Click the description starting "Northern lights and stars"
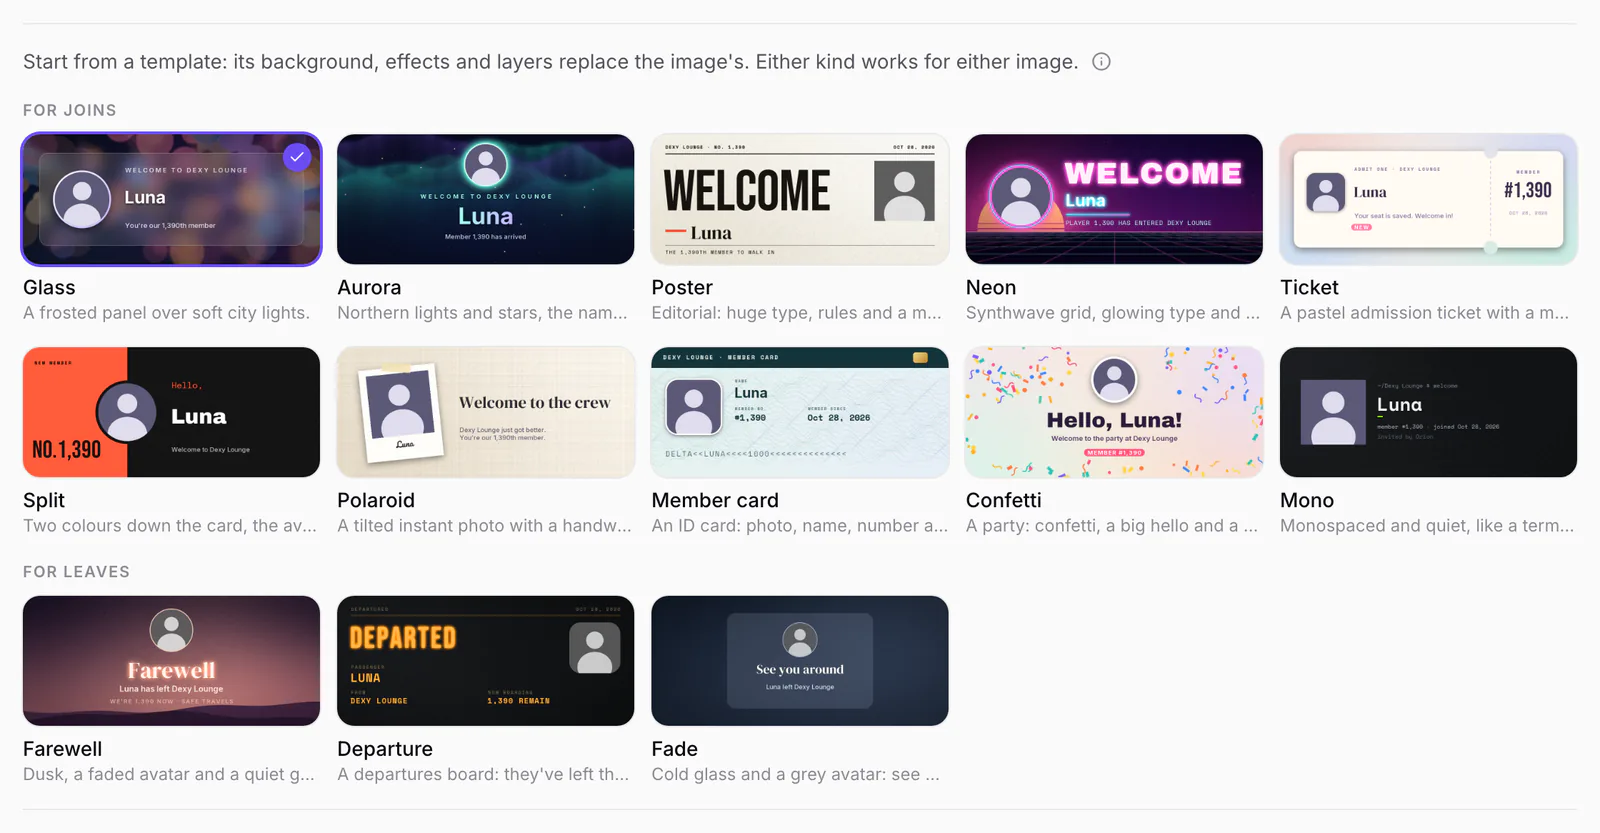Image resolution: width=1600 pixels, height=833 pixels. click(483, 313)
